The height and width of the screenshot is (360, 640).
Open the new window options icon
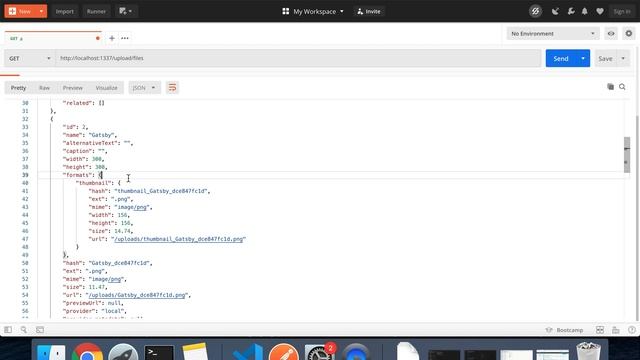pyautogui.click(x=125, y=11)
